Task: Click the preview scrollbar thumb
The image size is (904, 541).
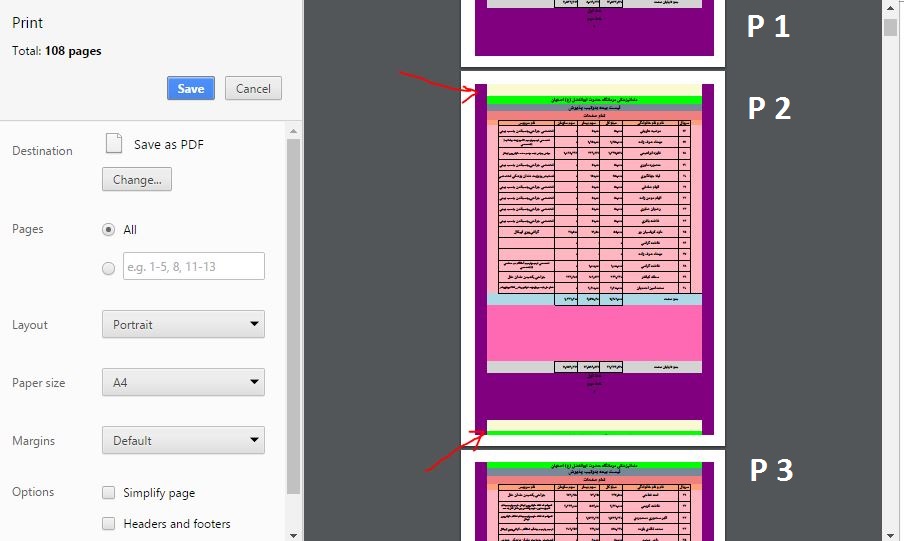Action: (891, 28)
